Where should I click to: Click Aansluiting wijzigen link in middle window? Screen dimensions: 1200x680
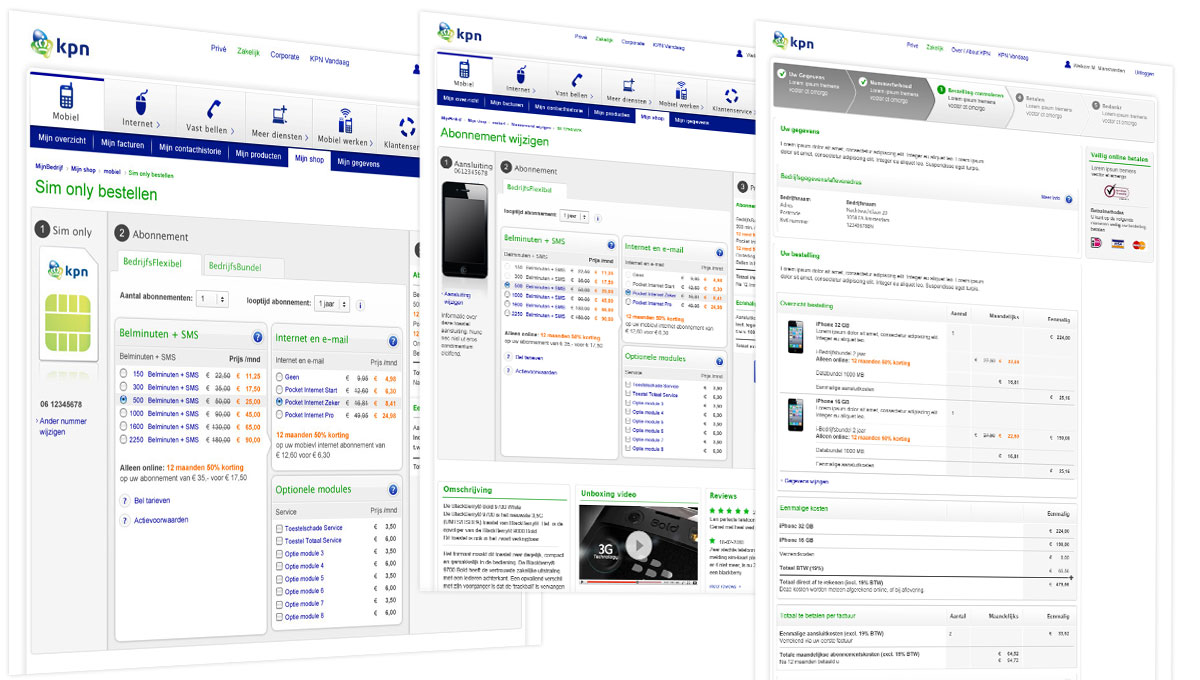(x=456, y=301)
